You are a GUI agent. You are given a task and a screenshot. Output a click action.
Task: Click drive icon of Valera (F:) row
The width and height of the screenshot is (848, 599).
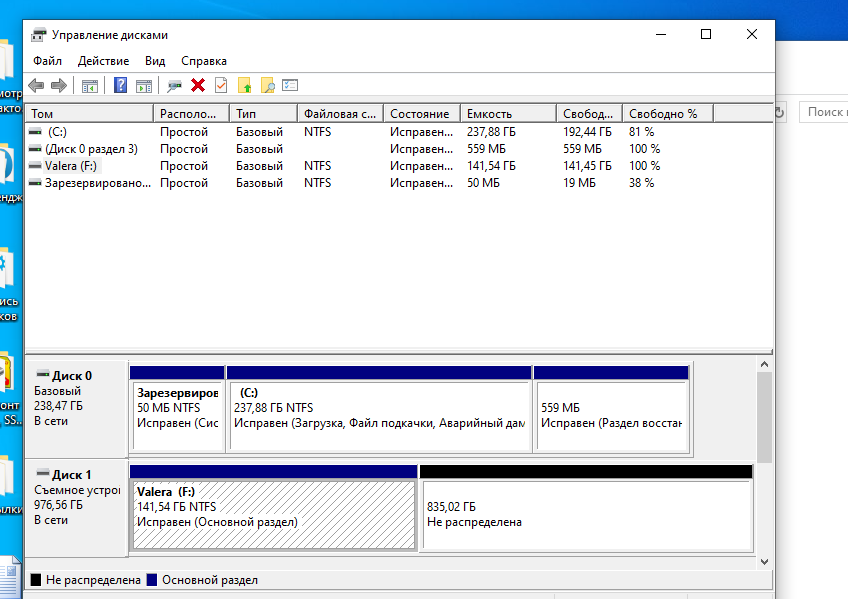click(35, 165)
